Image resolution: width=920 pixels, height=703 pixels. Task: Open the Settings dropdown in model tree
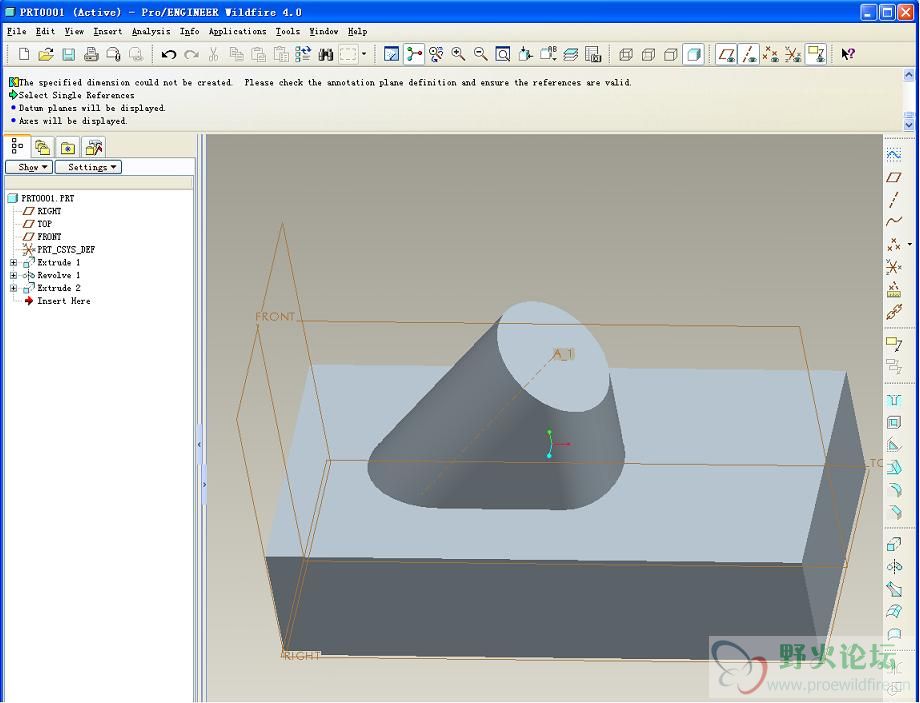point(88,167)
